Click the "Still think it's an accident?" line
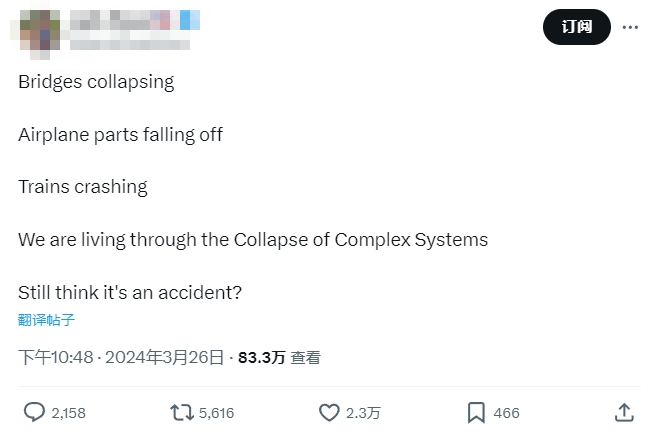Viewport: 655px width, 435px height. click(x=130, y=293)
